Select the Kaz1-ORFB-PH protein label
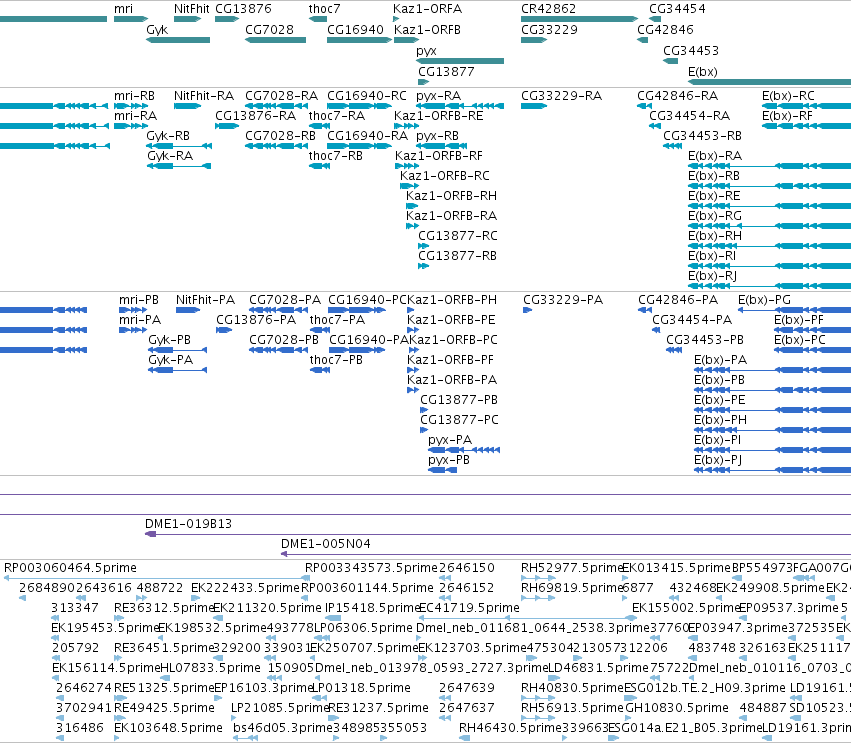 pyautogui.click(x=452, y=300)
